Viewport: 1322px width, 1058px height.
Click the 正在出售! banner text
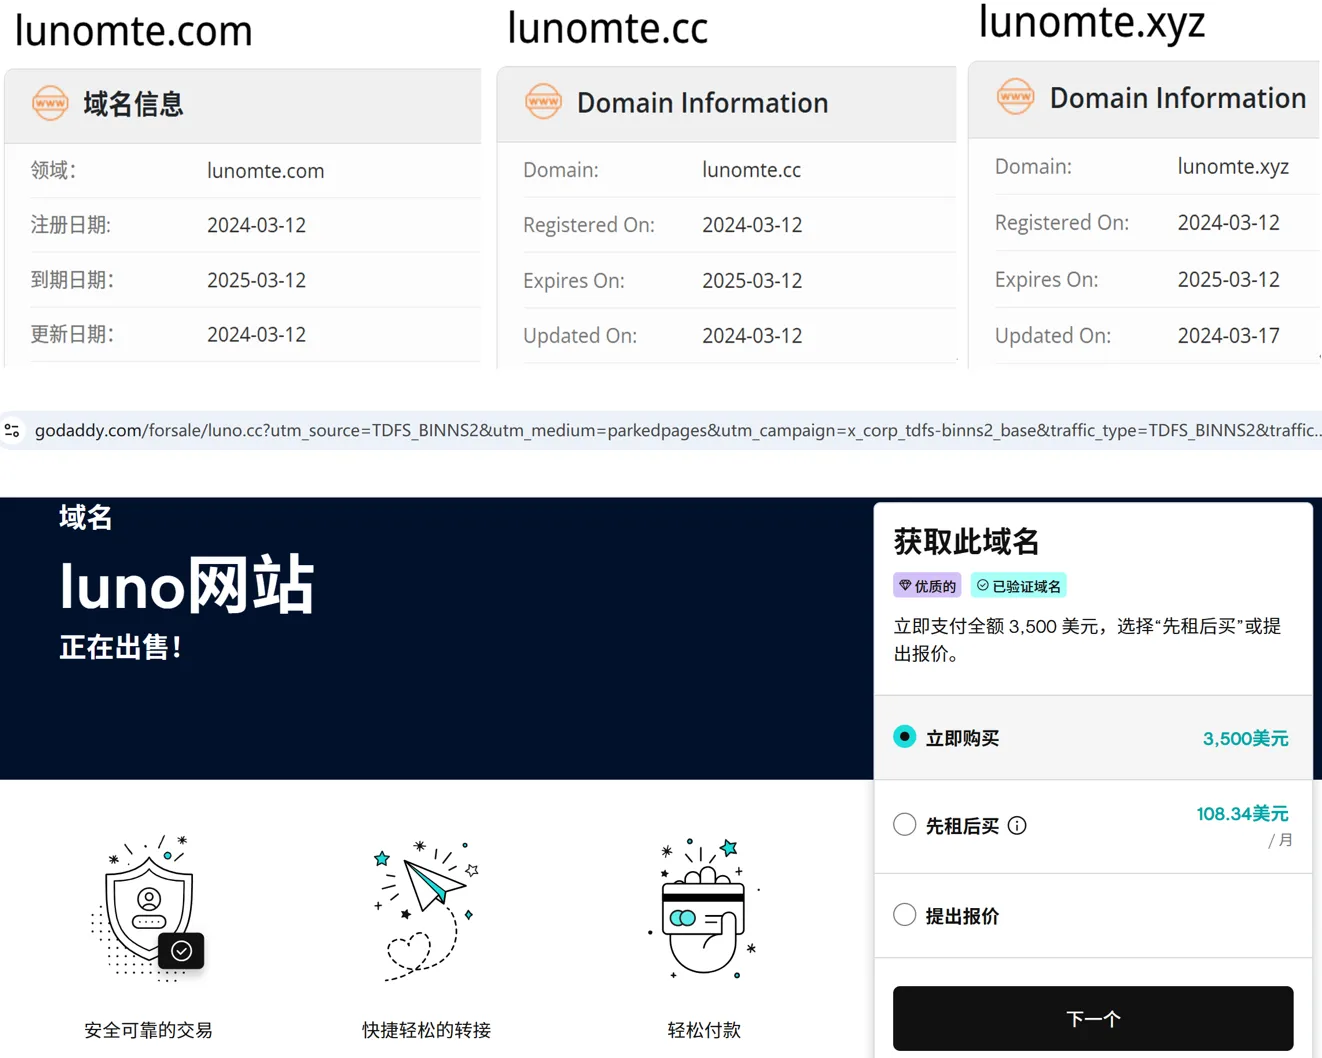coord(121,647)
